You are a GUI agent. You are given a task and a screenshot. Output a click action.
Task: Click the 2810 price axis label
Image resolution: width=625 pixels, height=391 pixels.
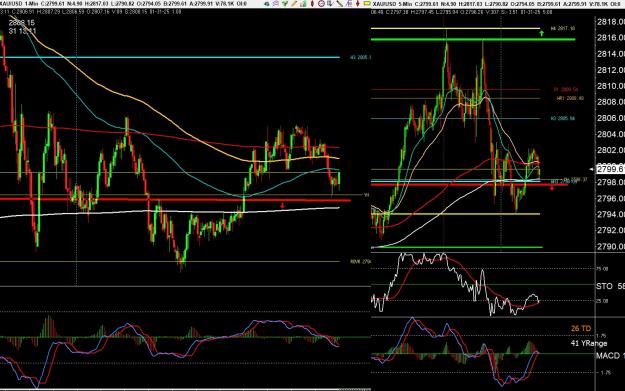(610, 86)
